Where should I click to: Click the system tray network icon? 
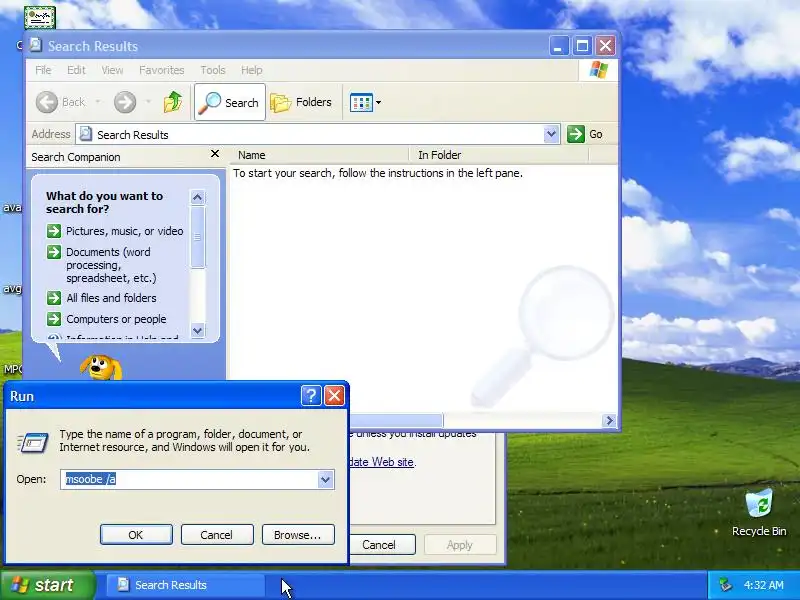click(725, 585)
